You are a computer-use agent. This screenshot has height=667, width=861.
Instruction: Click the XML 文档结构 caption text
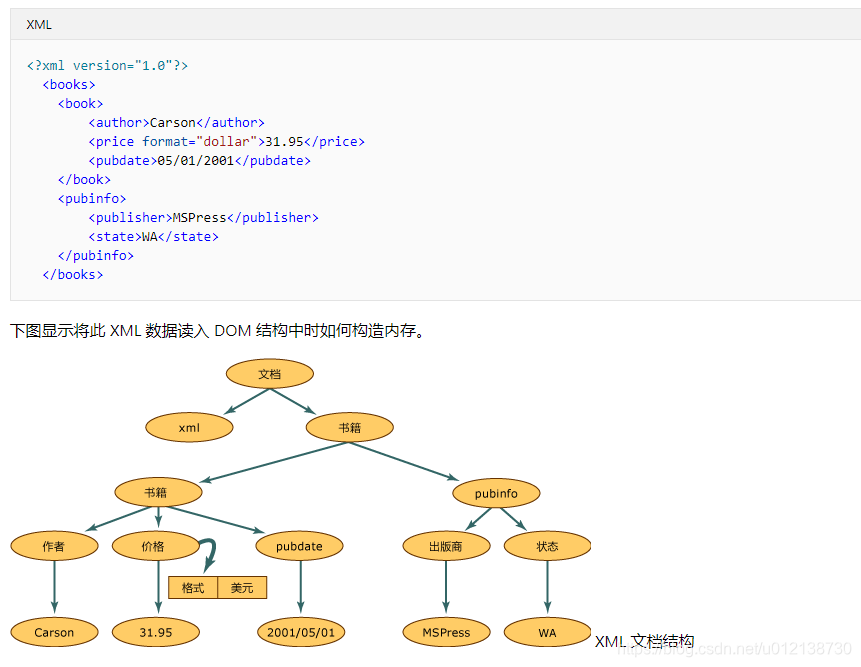tap(644, 641)
